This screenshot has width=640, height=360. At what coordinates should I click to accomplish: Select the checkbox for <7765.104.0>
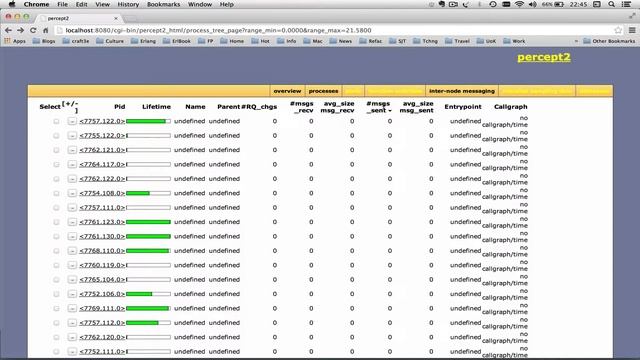coord(56,280)
